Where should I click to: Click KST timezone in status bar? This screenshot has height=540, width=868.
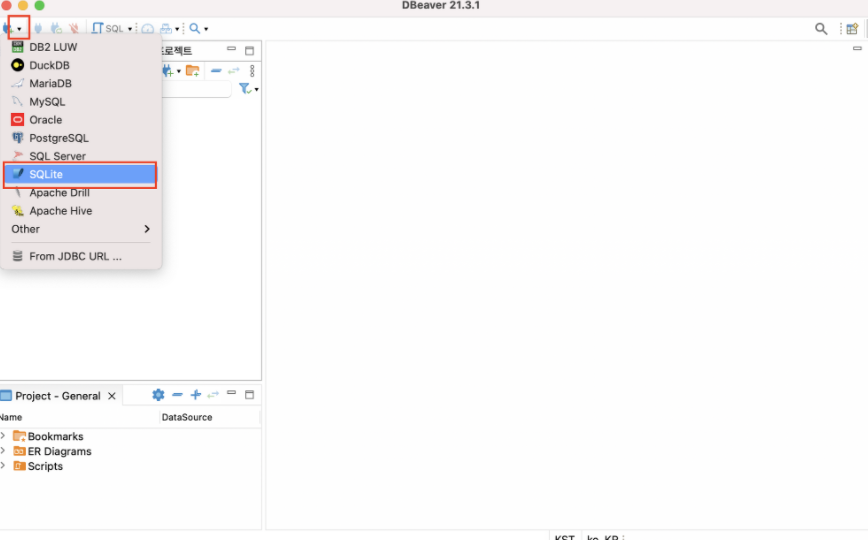pos(565,537)
